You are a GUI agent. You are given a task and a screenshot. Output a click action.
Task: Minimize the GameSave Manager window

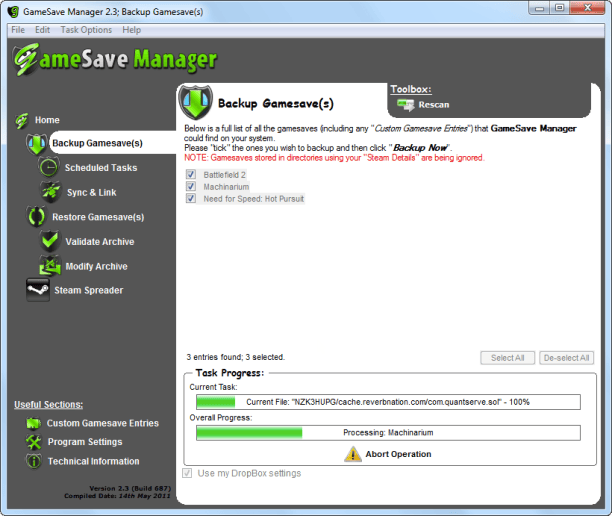pos(539,8)
